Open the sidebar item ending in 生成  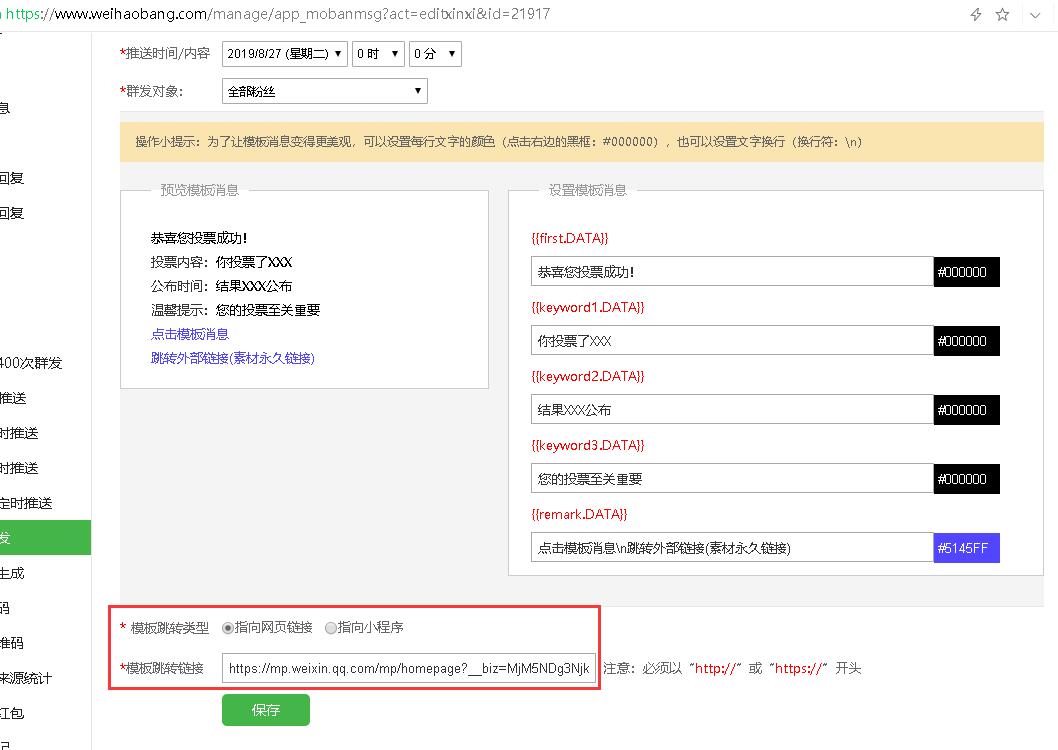[x=12, y=573]
